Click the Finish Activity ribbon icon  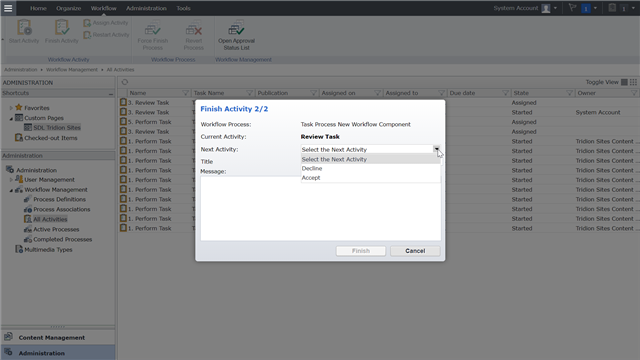coord(62,28)
